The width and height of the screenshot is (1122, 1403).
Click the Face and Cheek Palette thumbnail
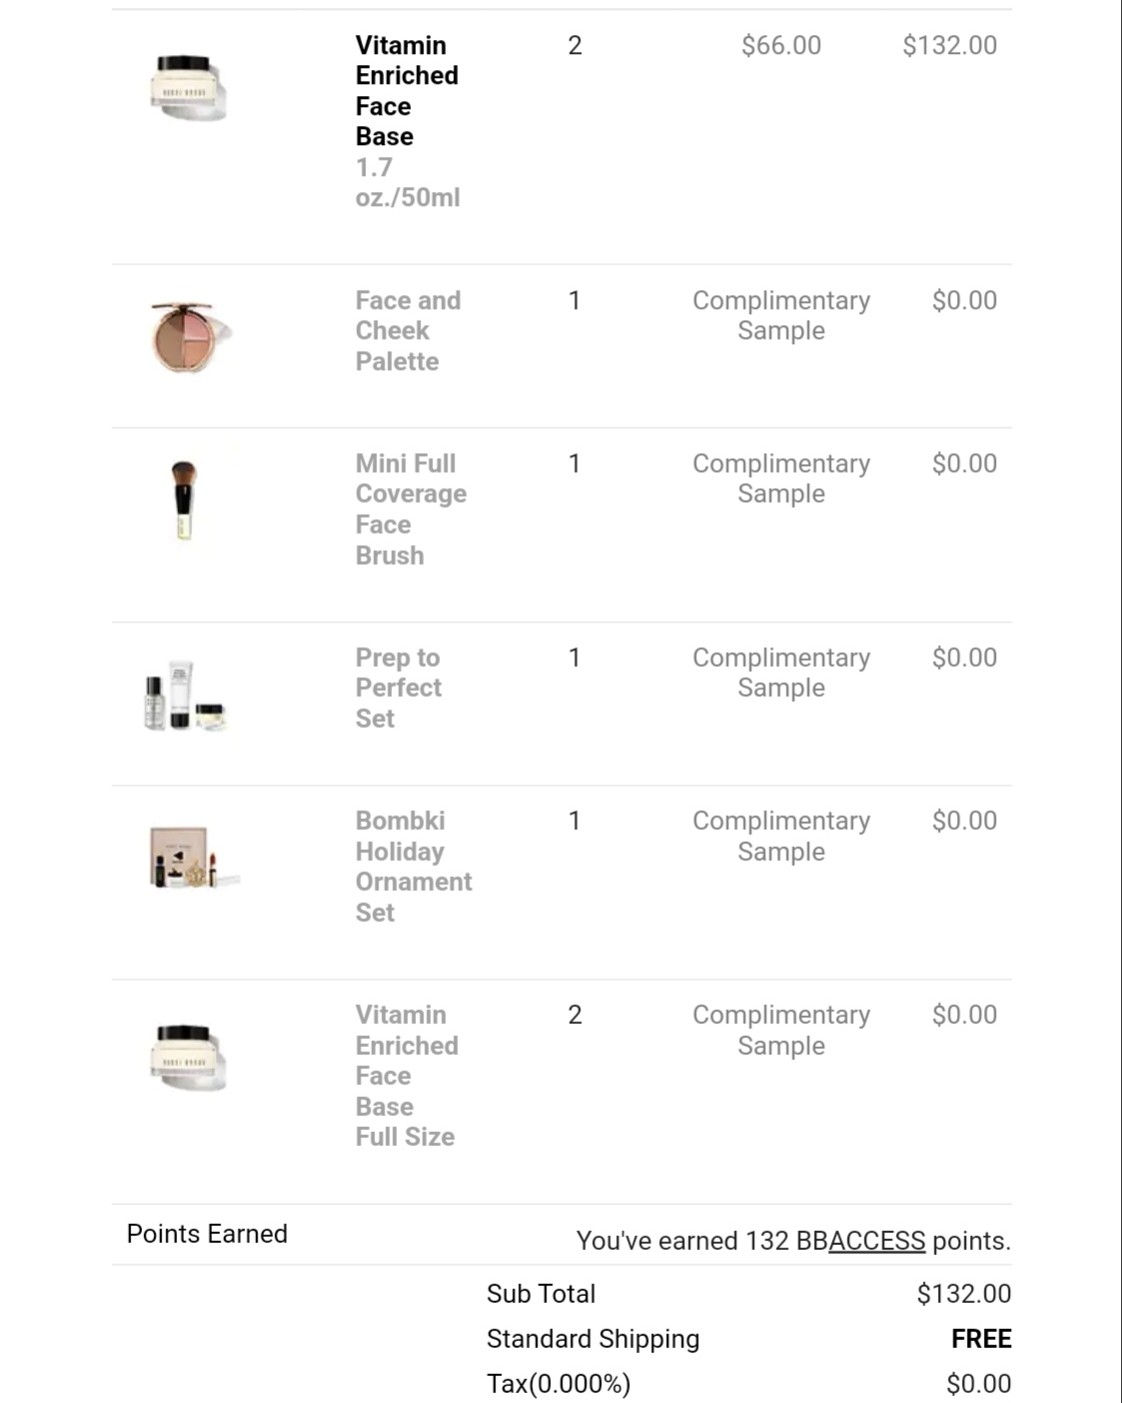[x=189, y=336]
